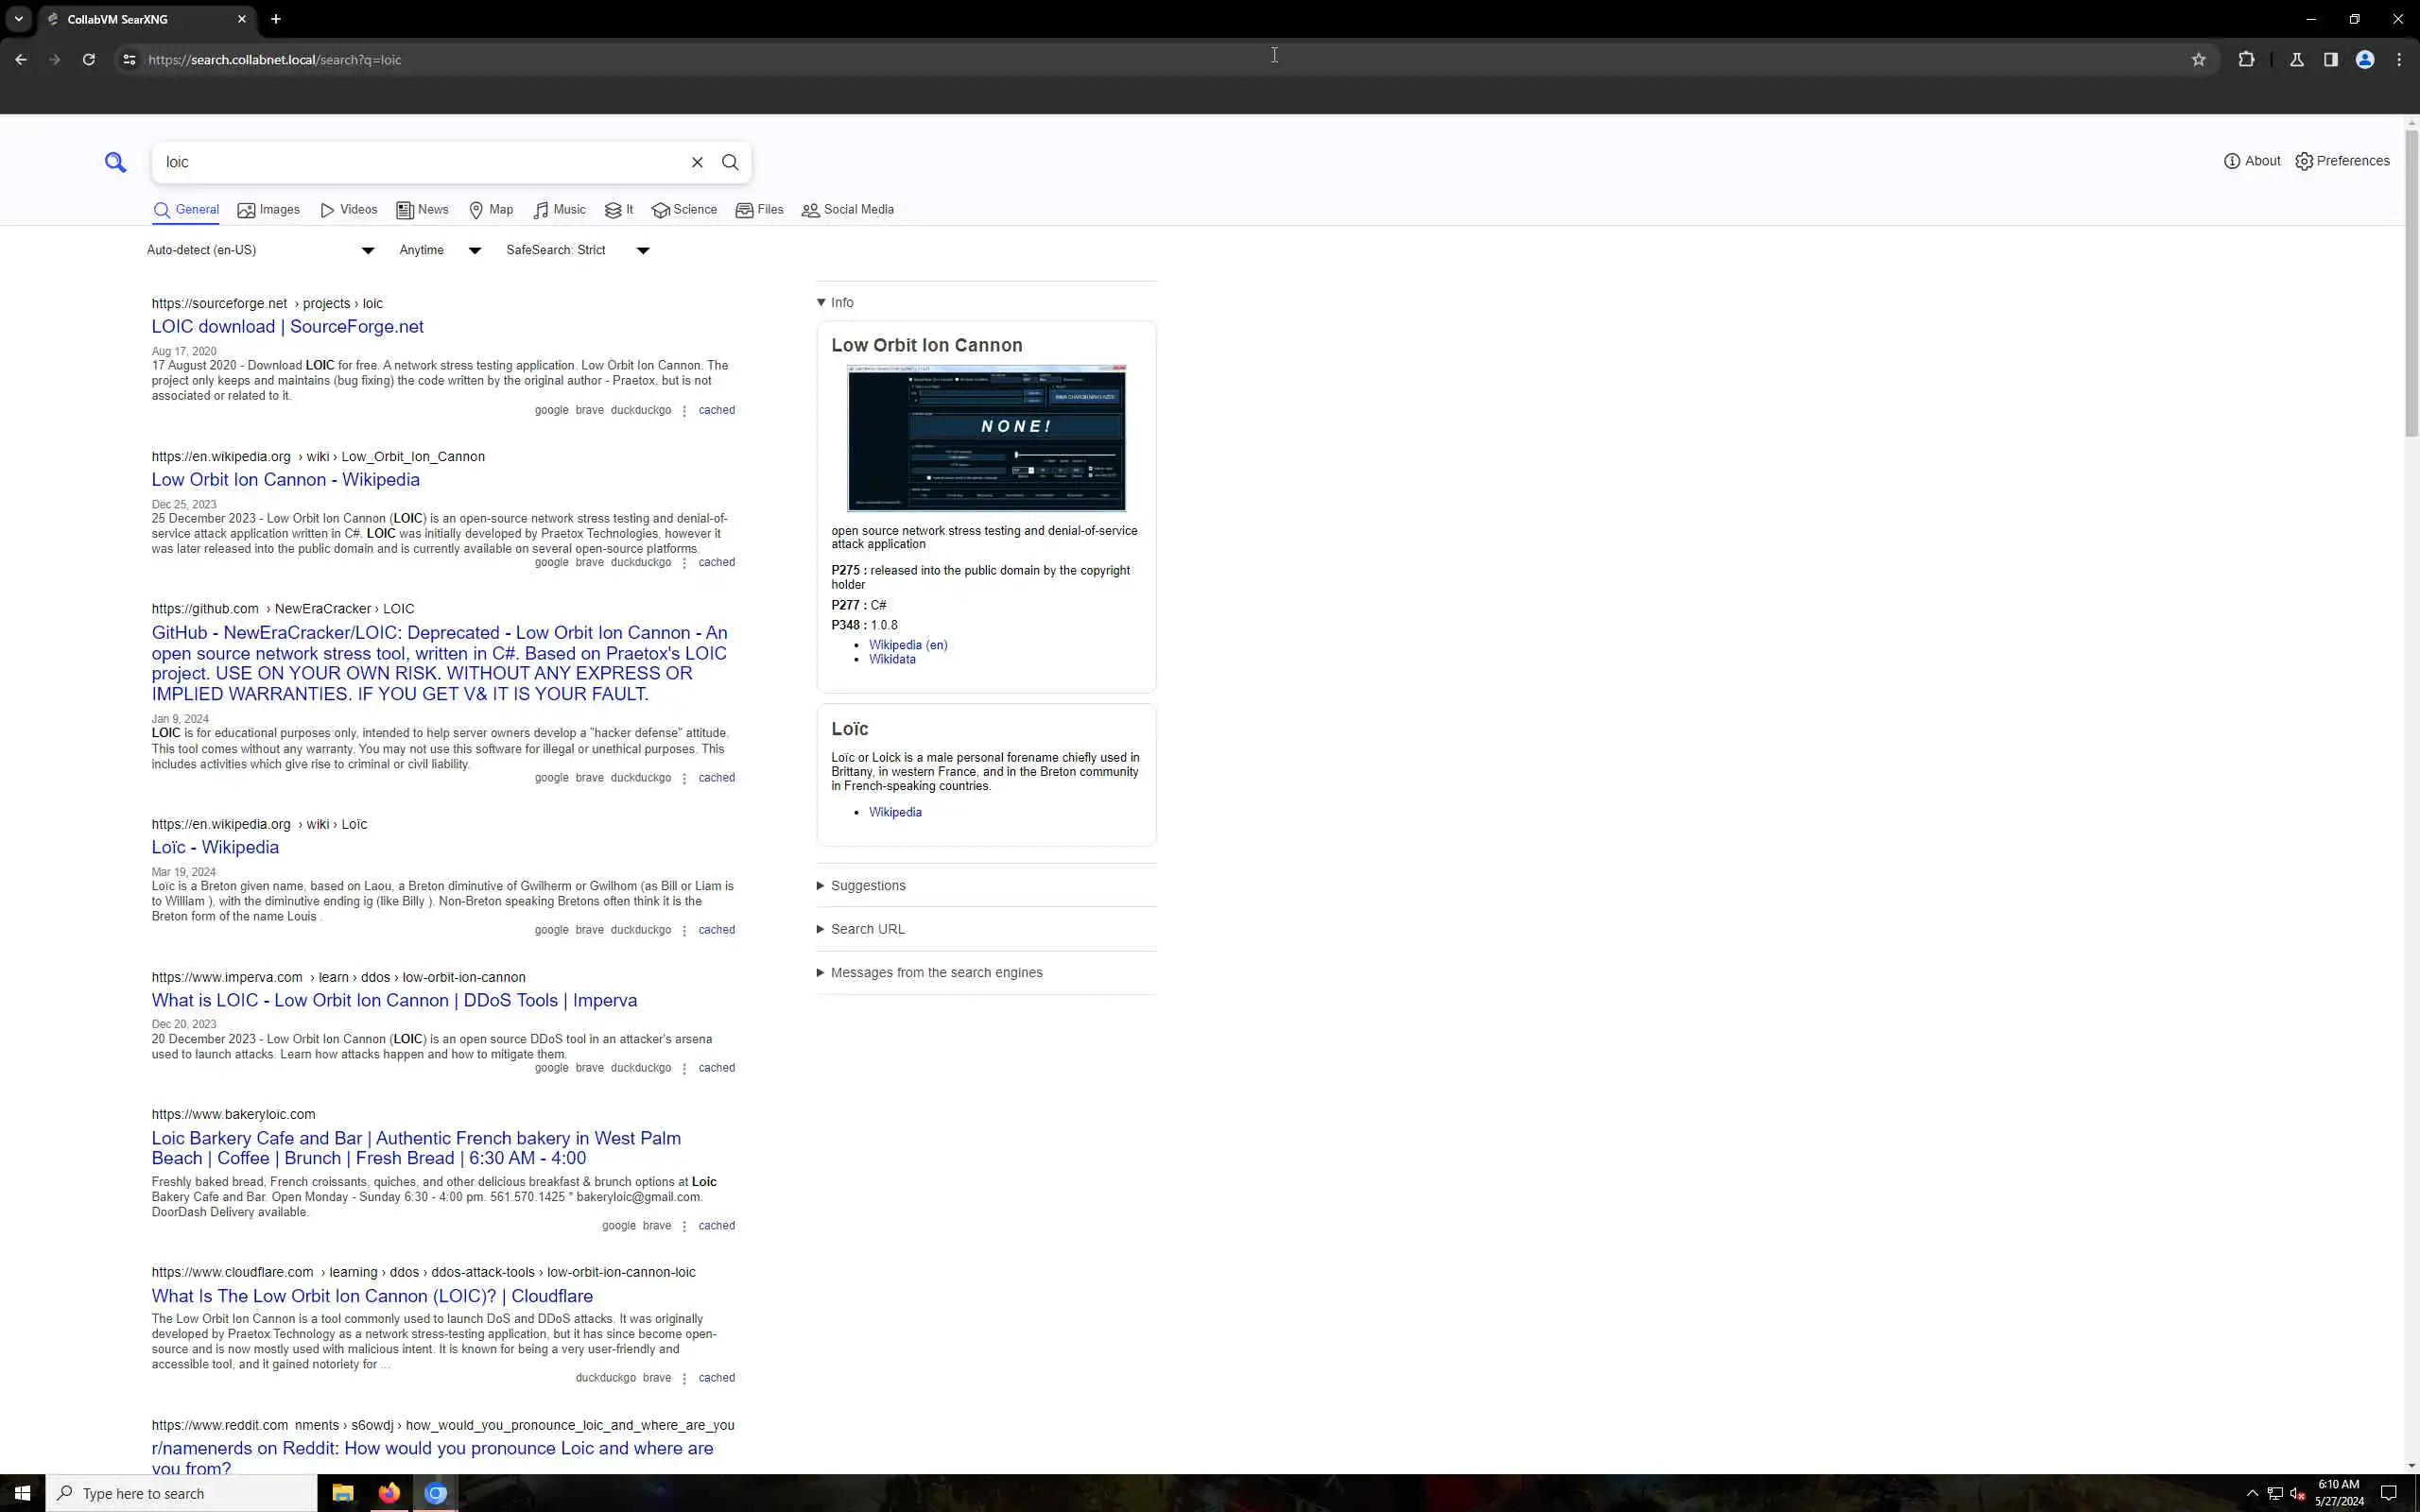Viewport: 2420px width, 1512px height.
Task: Click the SearXNG magnifier logo icon
Action: 115,162
